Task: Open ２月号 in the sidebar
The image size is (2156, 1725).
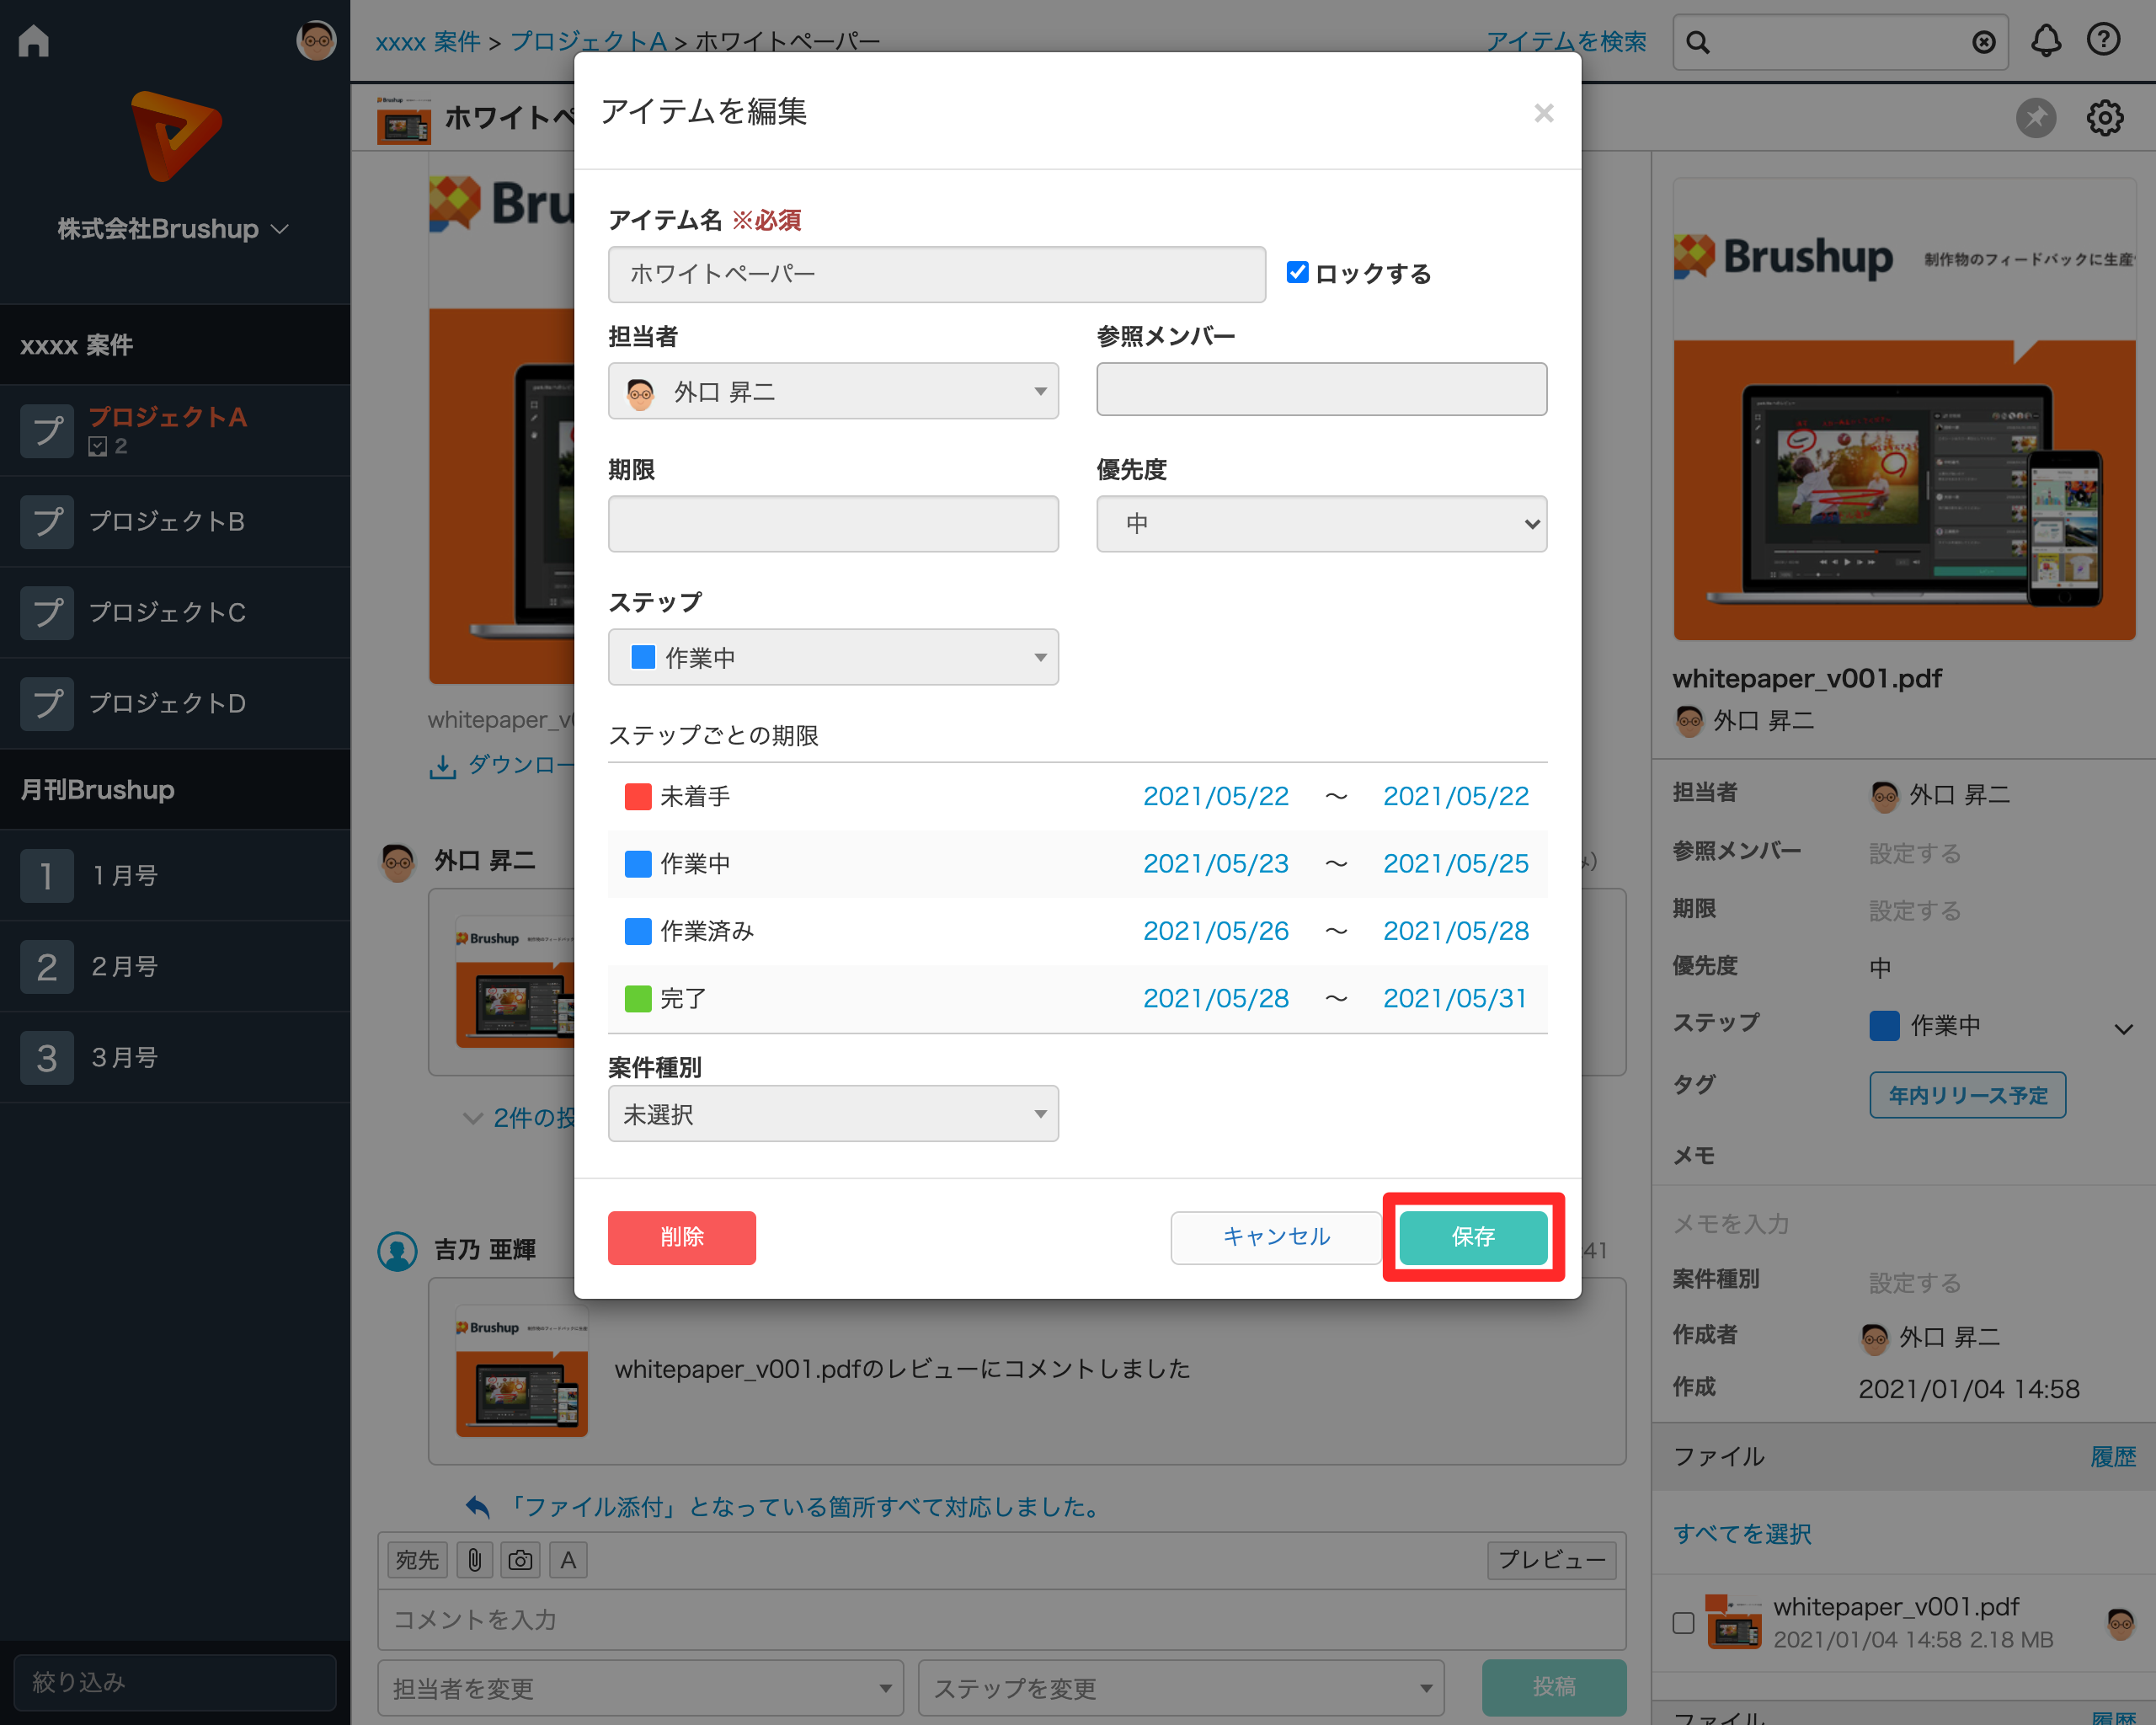Action: click(125, 966)
